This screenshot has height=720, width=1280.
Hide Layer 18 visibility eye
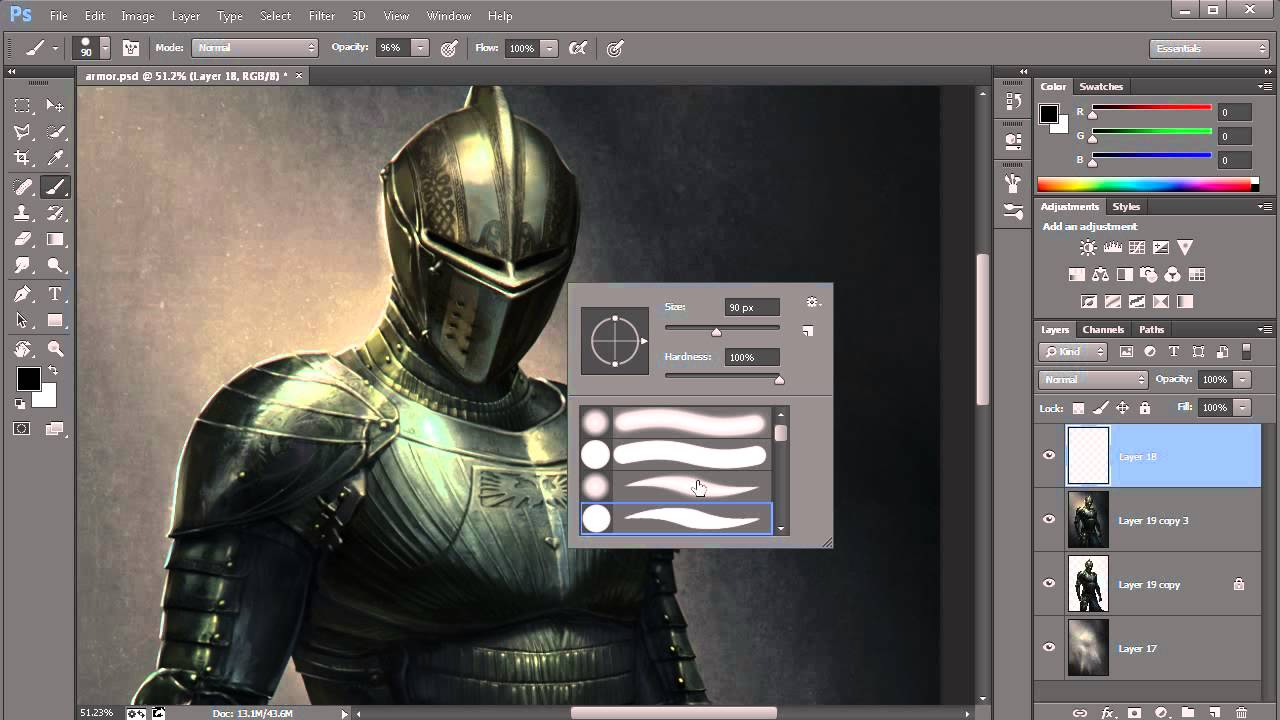1049,456
